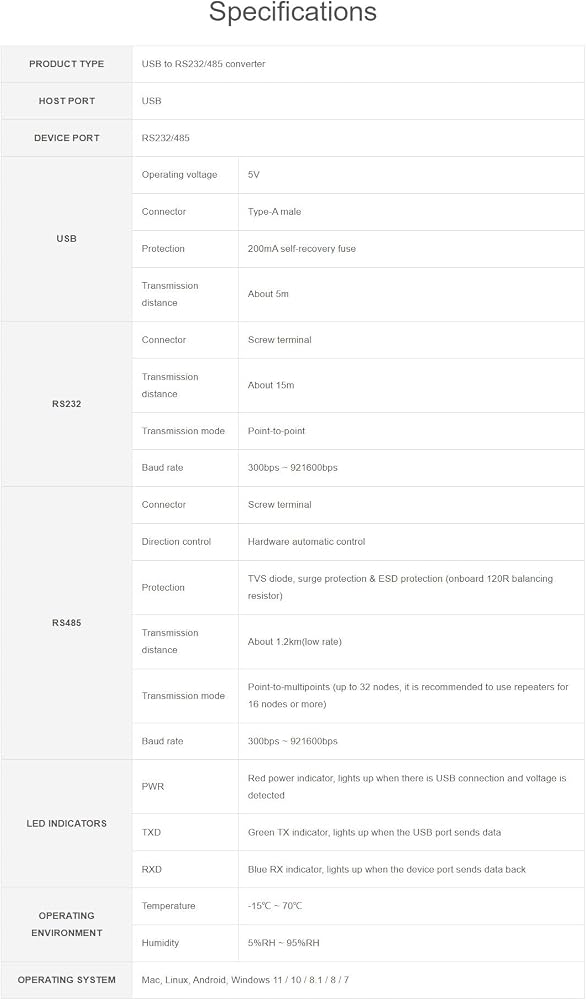Click the Type-A male connector value
This screenshot has width=586, height=1000.
tap(274, 212)
